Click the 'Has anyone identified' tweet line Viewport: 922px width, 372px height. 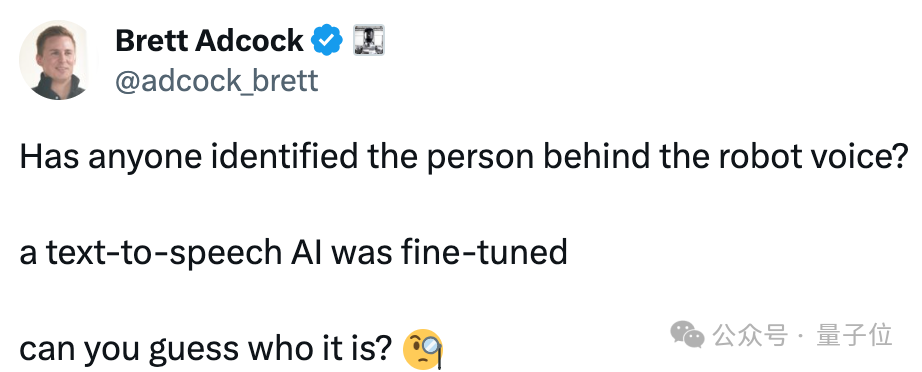point(465,157)
